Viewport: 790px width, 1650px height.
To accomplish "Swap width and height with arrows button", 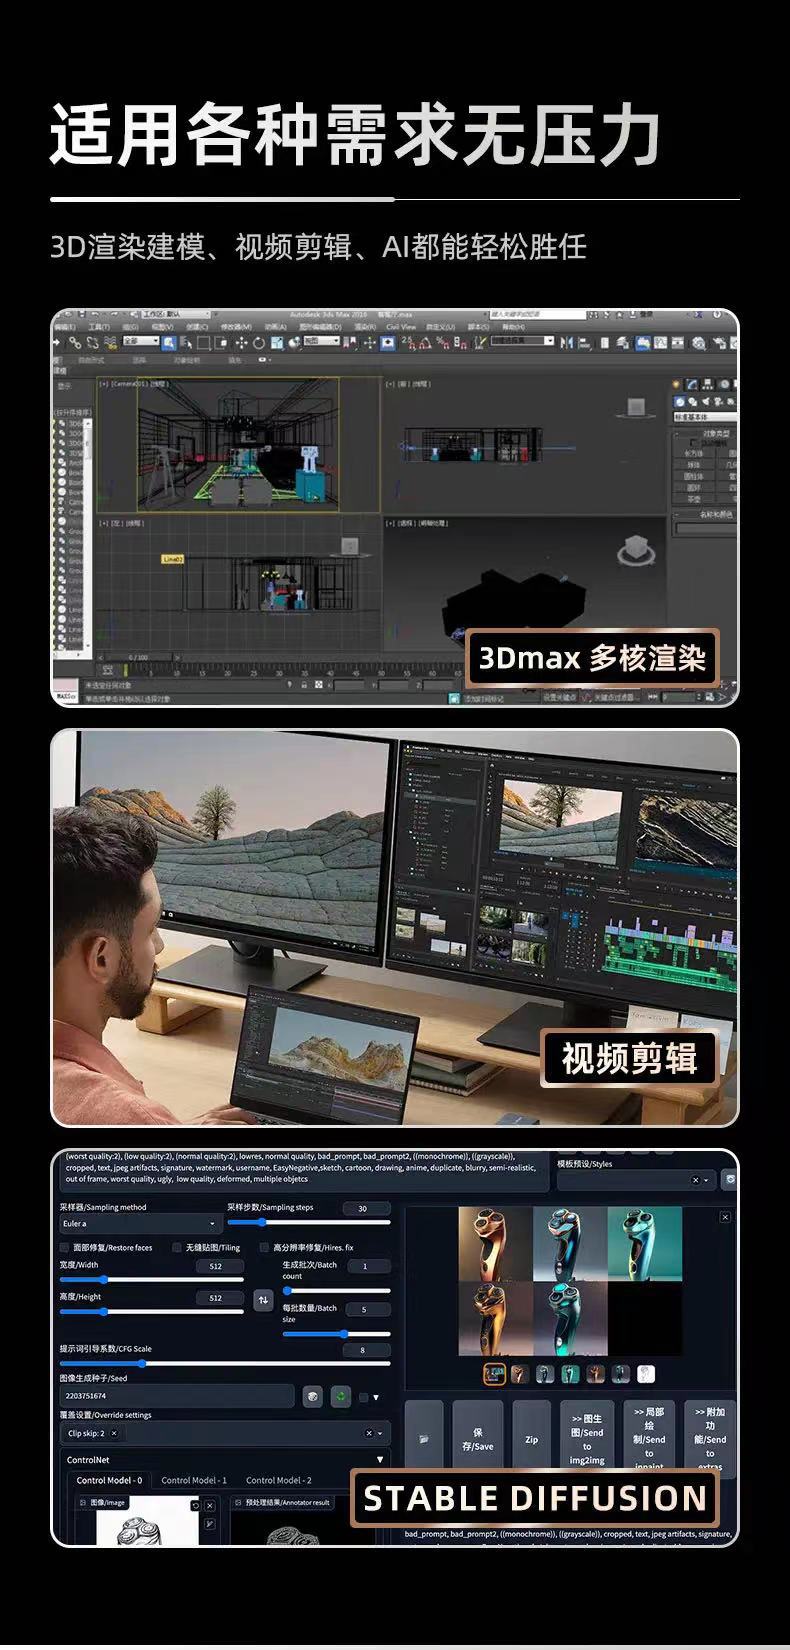I will (x=263, y=1300).
